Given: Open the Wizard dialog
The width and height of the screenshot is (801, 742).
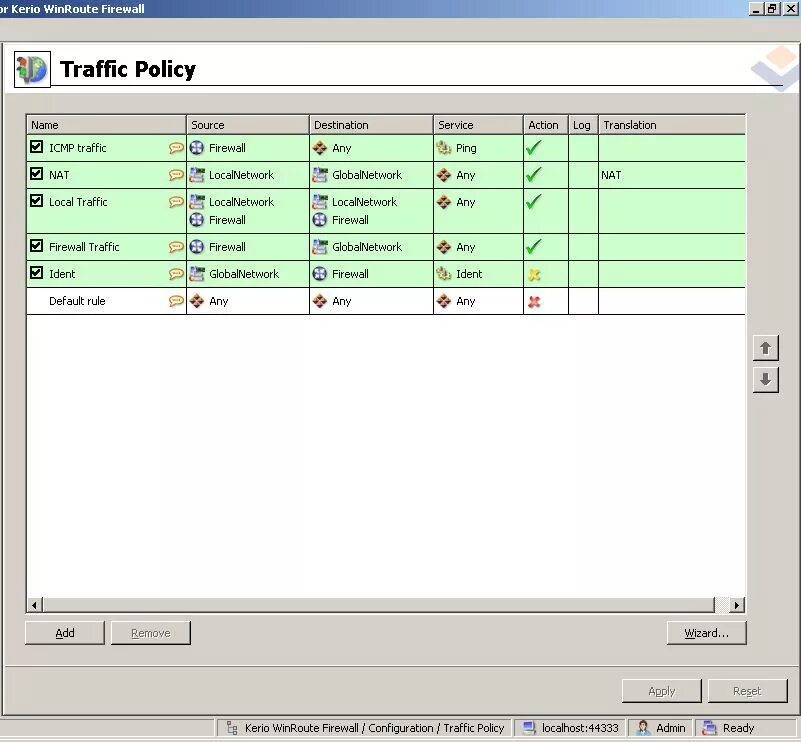Looking at the screenshot, I should (x=706, y=633).
